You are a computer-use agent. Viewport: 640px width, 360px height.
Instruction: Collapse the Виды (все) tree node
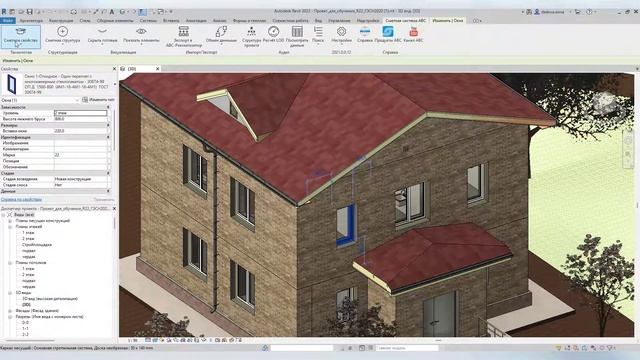[x=4, y=215]
